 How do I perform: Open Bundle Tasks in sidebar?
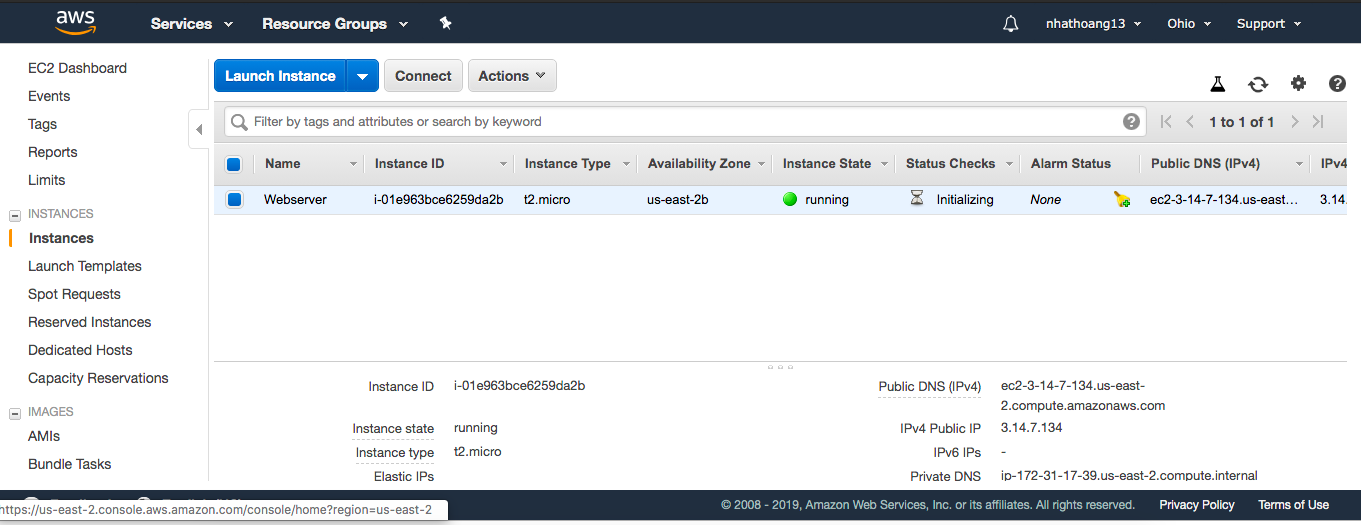[69, 464]
